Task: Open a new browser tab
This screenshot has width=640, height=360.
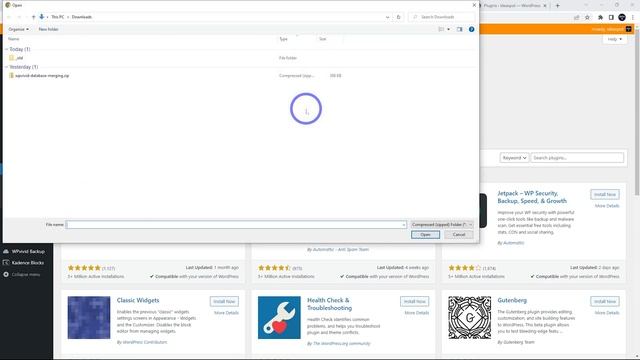Action: 558,6
